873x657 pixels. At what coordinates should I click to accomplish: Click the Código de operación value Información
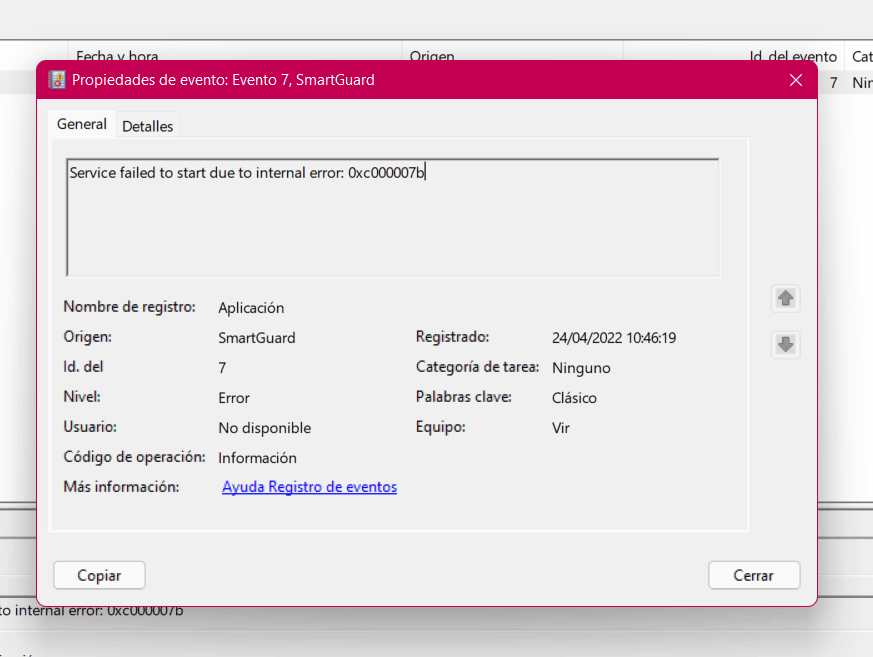click(x=257, y=458)
